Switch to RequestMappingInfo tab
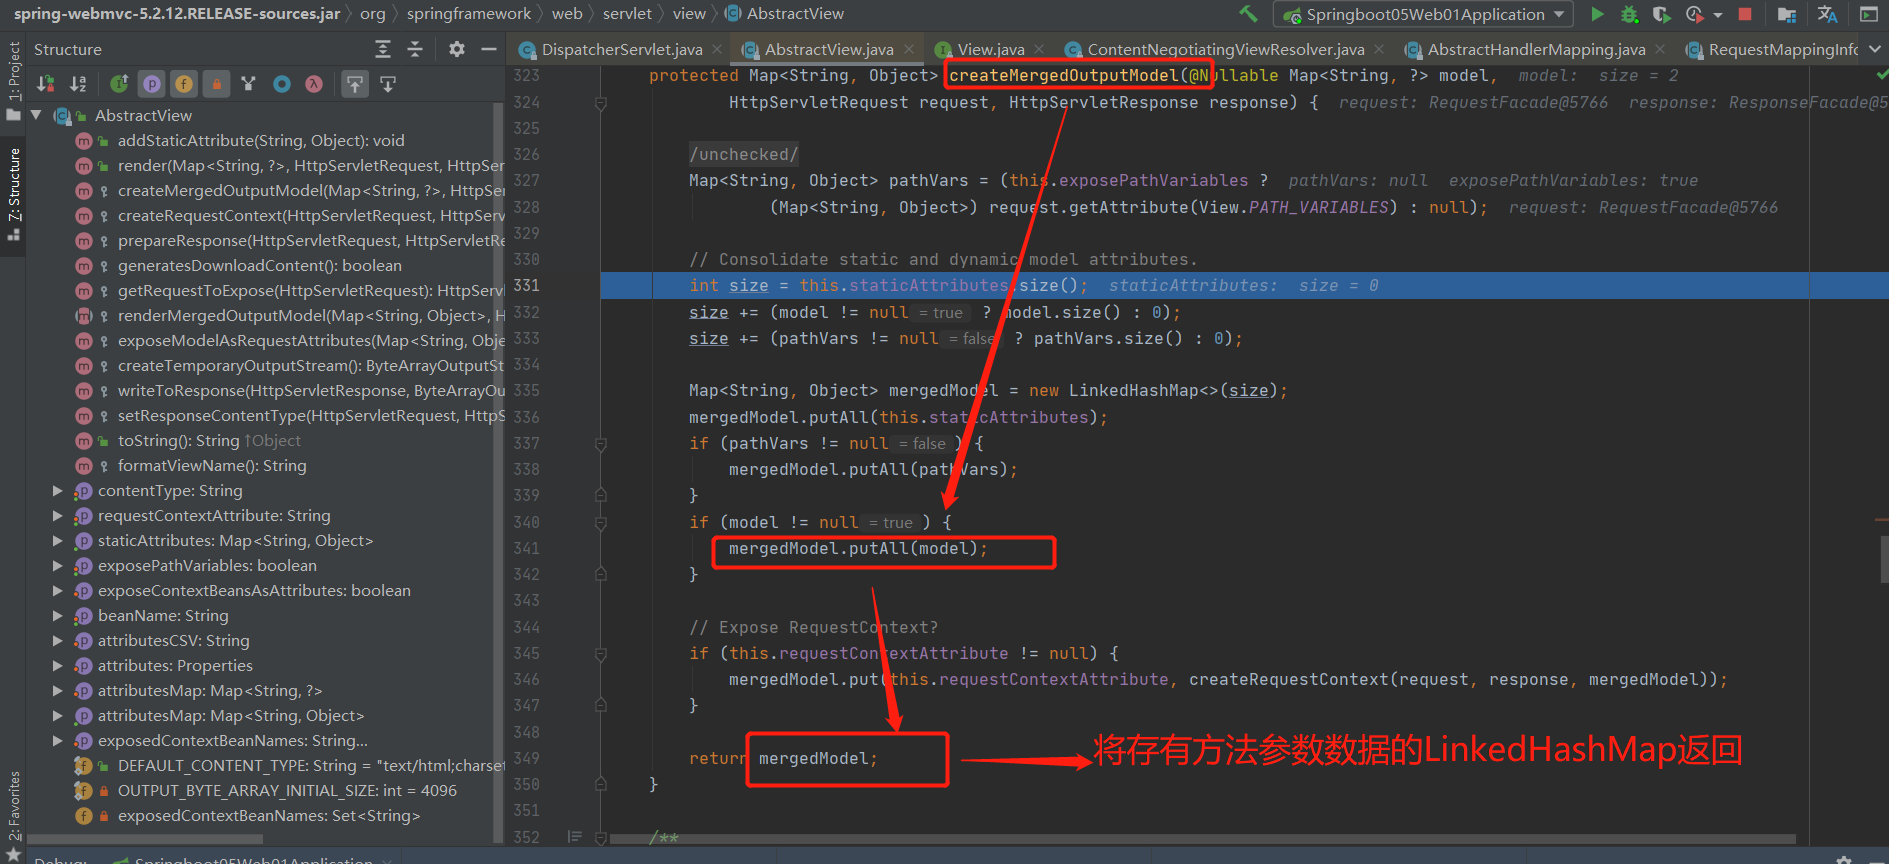Image resolution: width=1889 pixels, height=864 pixels. [1770, 49]
